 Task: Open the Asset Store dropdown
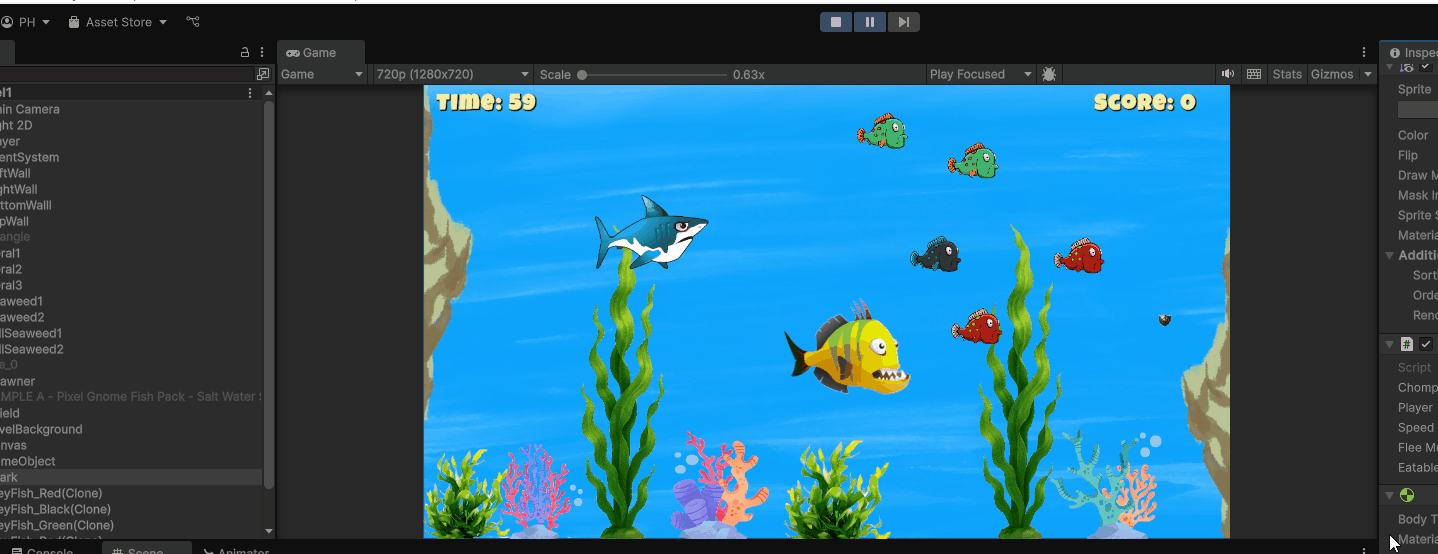click(x=118, y=22)
